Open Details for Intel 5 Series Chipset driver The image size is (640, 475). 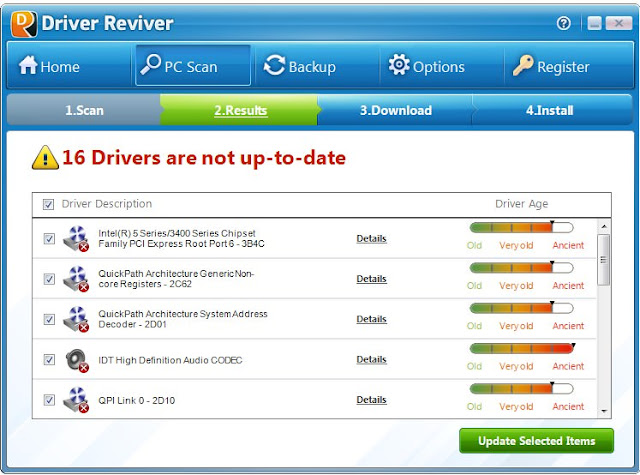(x=371, y=239)
